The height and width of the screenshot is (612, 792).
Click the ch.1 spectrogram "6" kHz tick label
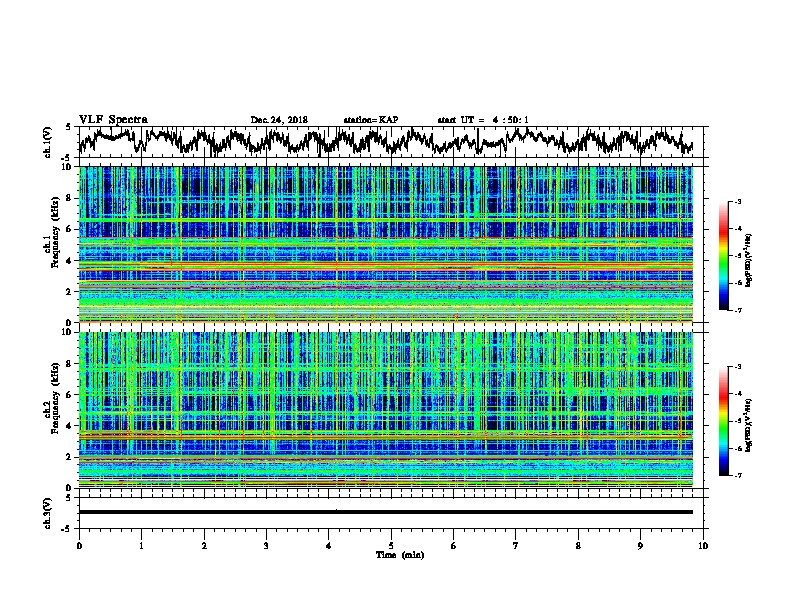[x=70, y=229]
